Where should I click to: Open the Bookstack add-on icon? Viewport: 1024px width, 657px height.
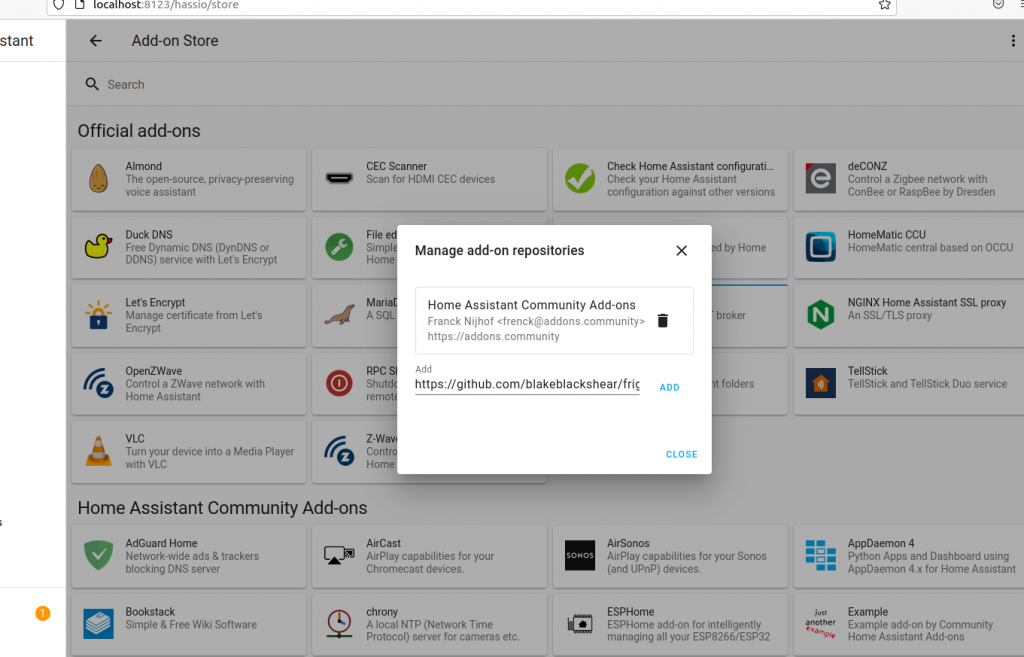coord(99,624)
